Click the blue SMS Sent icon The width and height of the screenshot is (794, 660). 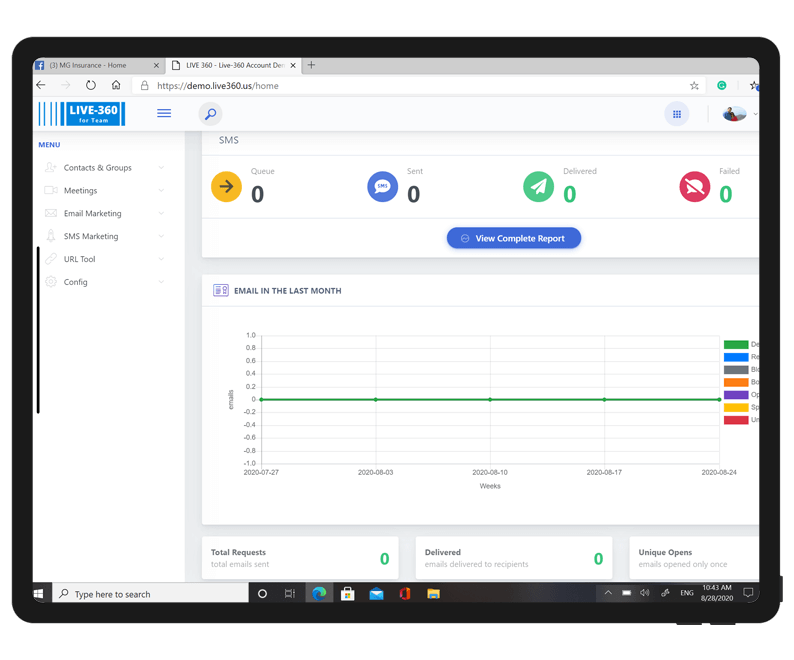382,187
